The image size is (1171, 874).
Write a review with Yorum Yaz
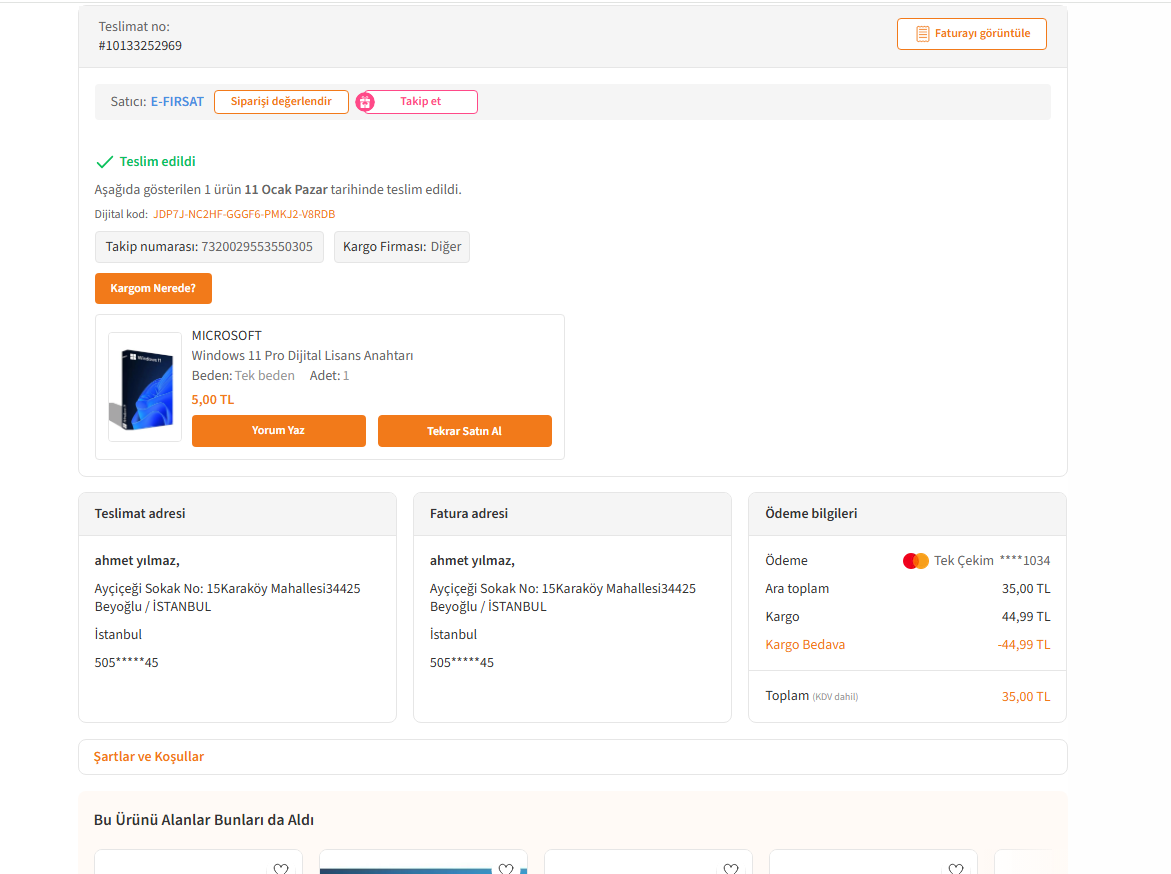click(279, 431)
